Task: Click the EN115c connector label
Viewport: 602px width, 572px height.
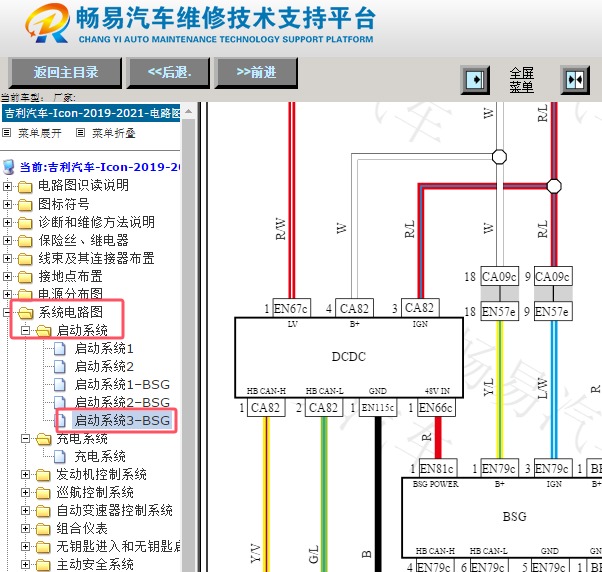Action: pos(378,407)
